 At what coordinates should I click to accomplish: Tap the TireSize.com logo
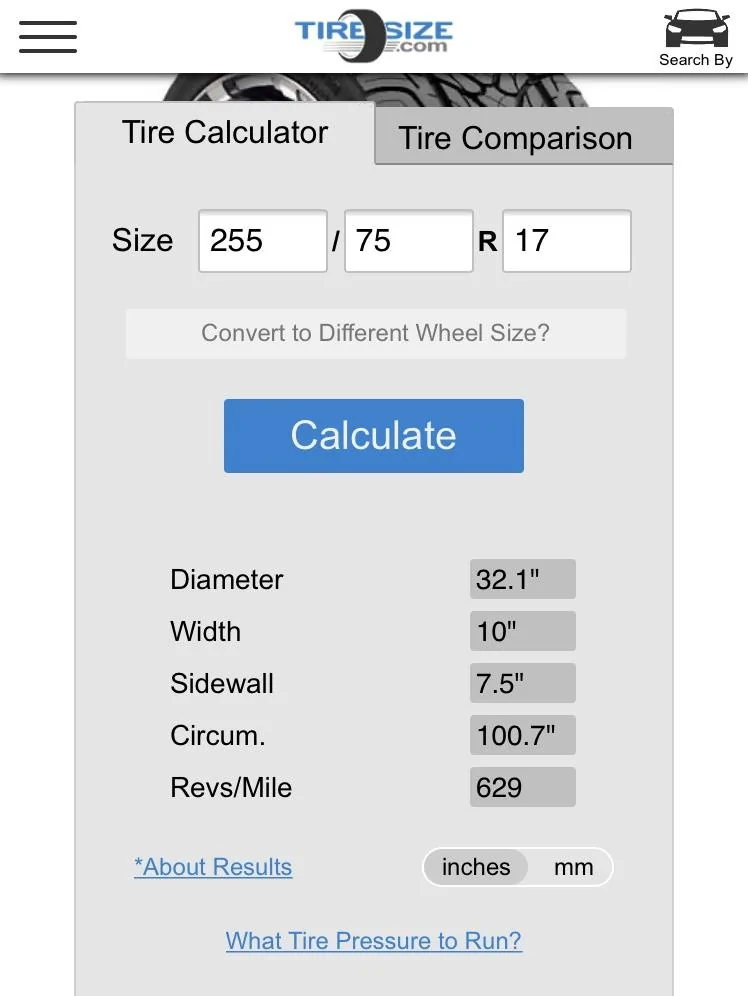point(373,36)
